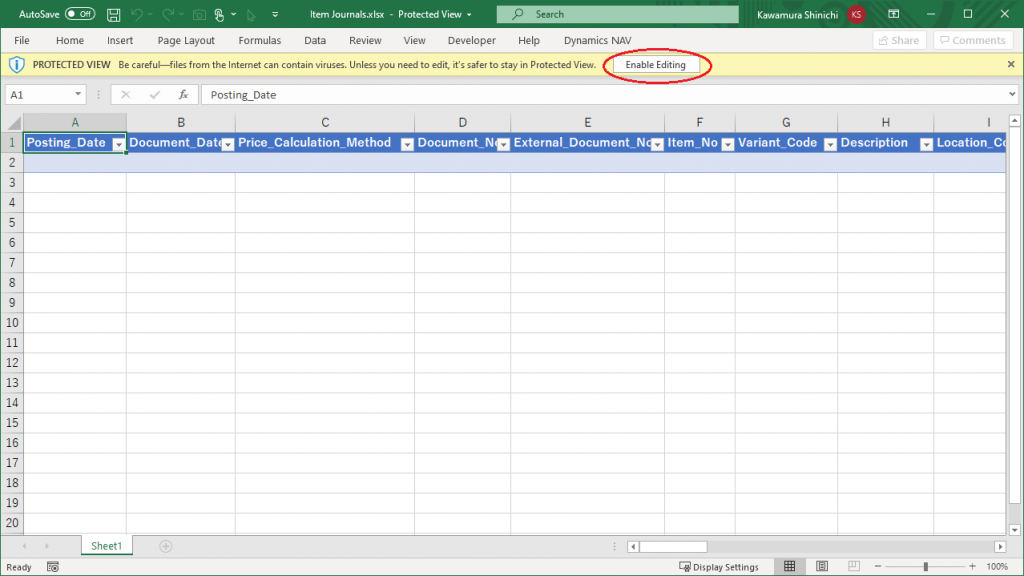Screen dimensions: 1024x576
Task: Switch to Page Break Preview icon
Action: pos(854,566)
